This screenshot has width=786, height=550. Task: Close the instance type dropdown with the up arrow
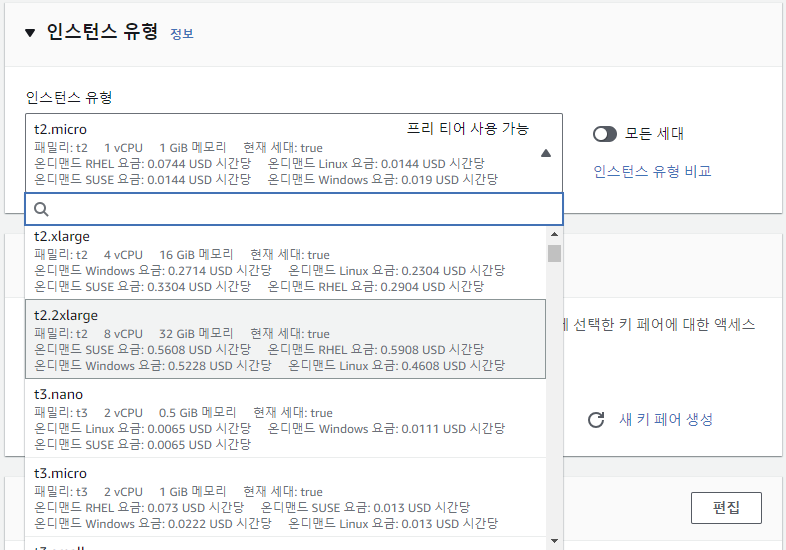pos(546,153)
